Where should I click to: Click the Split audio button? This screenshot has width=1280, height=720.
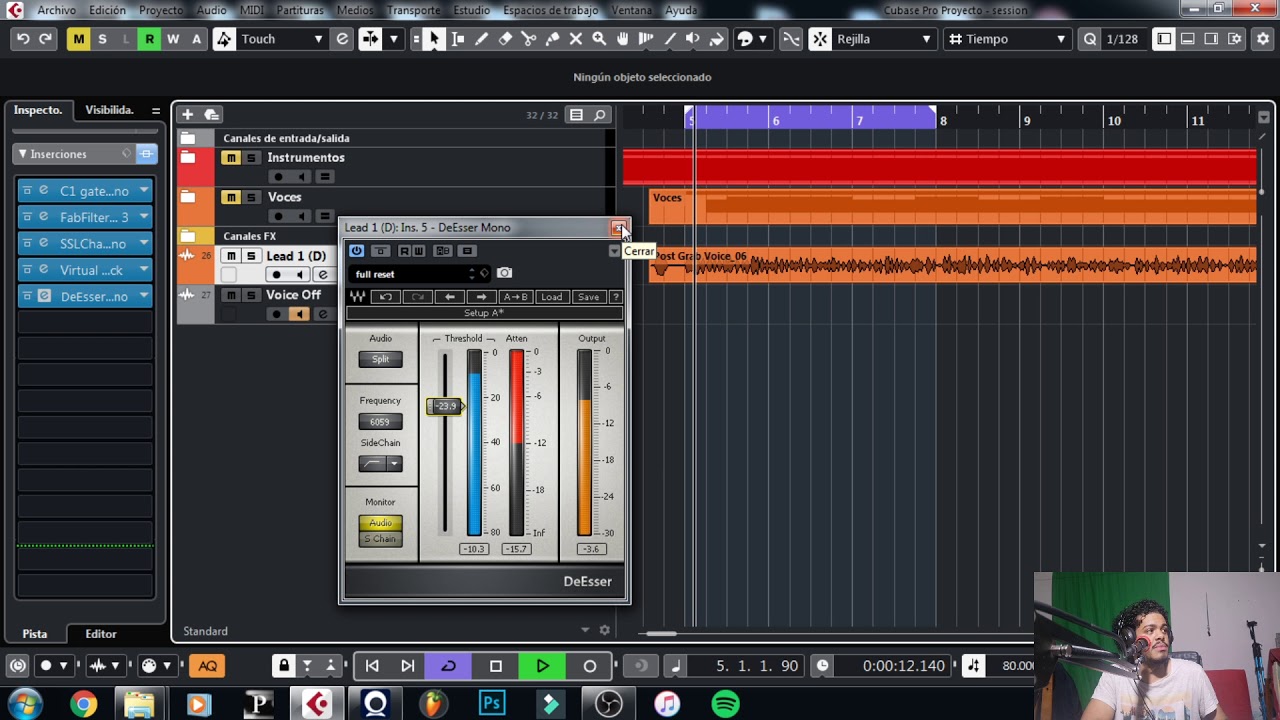pos(381,359)
